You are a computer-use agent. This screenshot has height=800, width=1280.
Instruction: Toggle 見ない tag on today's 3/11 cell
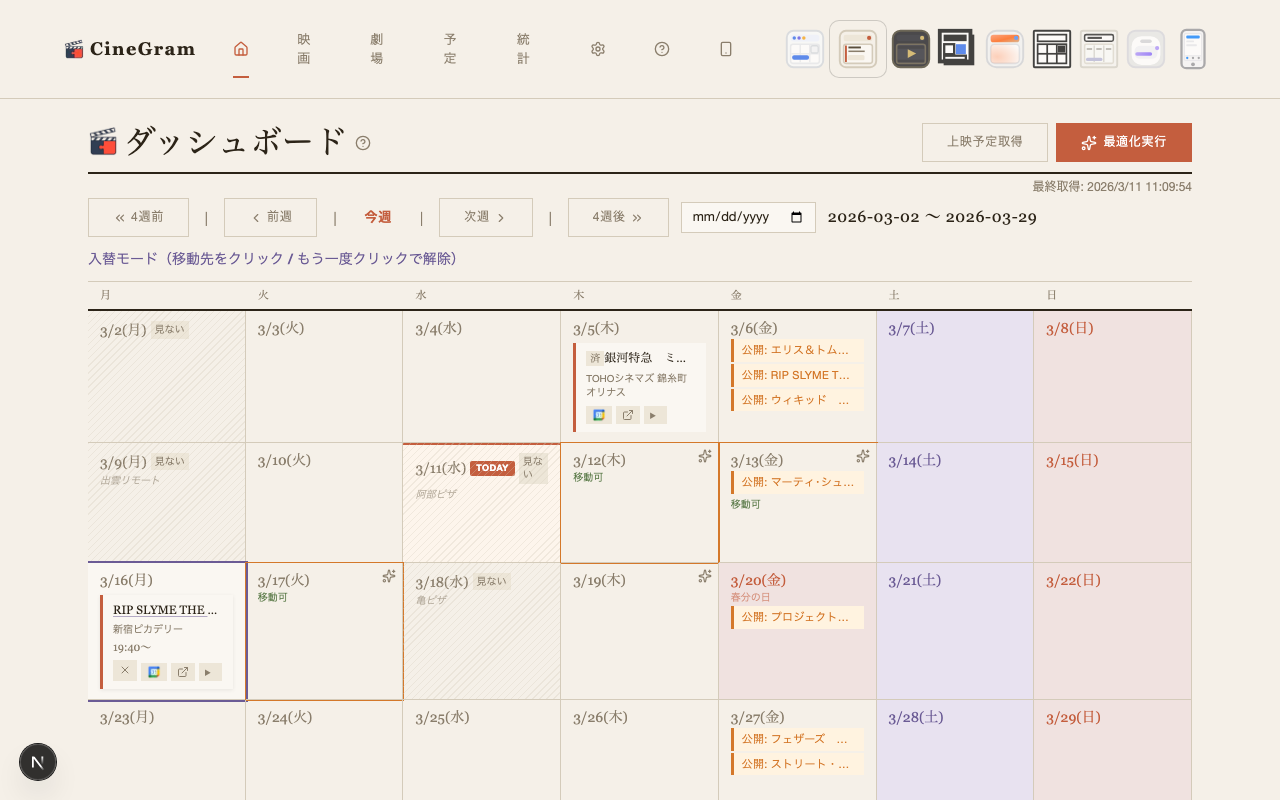click(533, 468)
